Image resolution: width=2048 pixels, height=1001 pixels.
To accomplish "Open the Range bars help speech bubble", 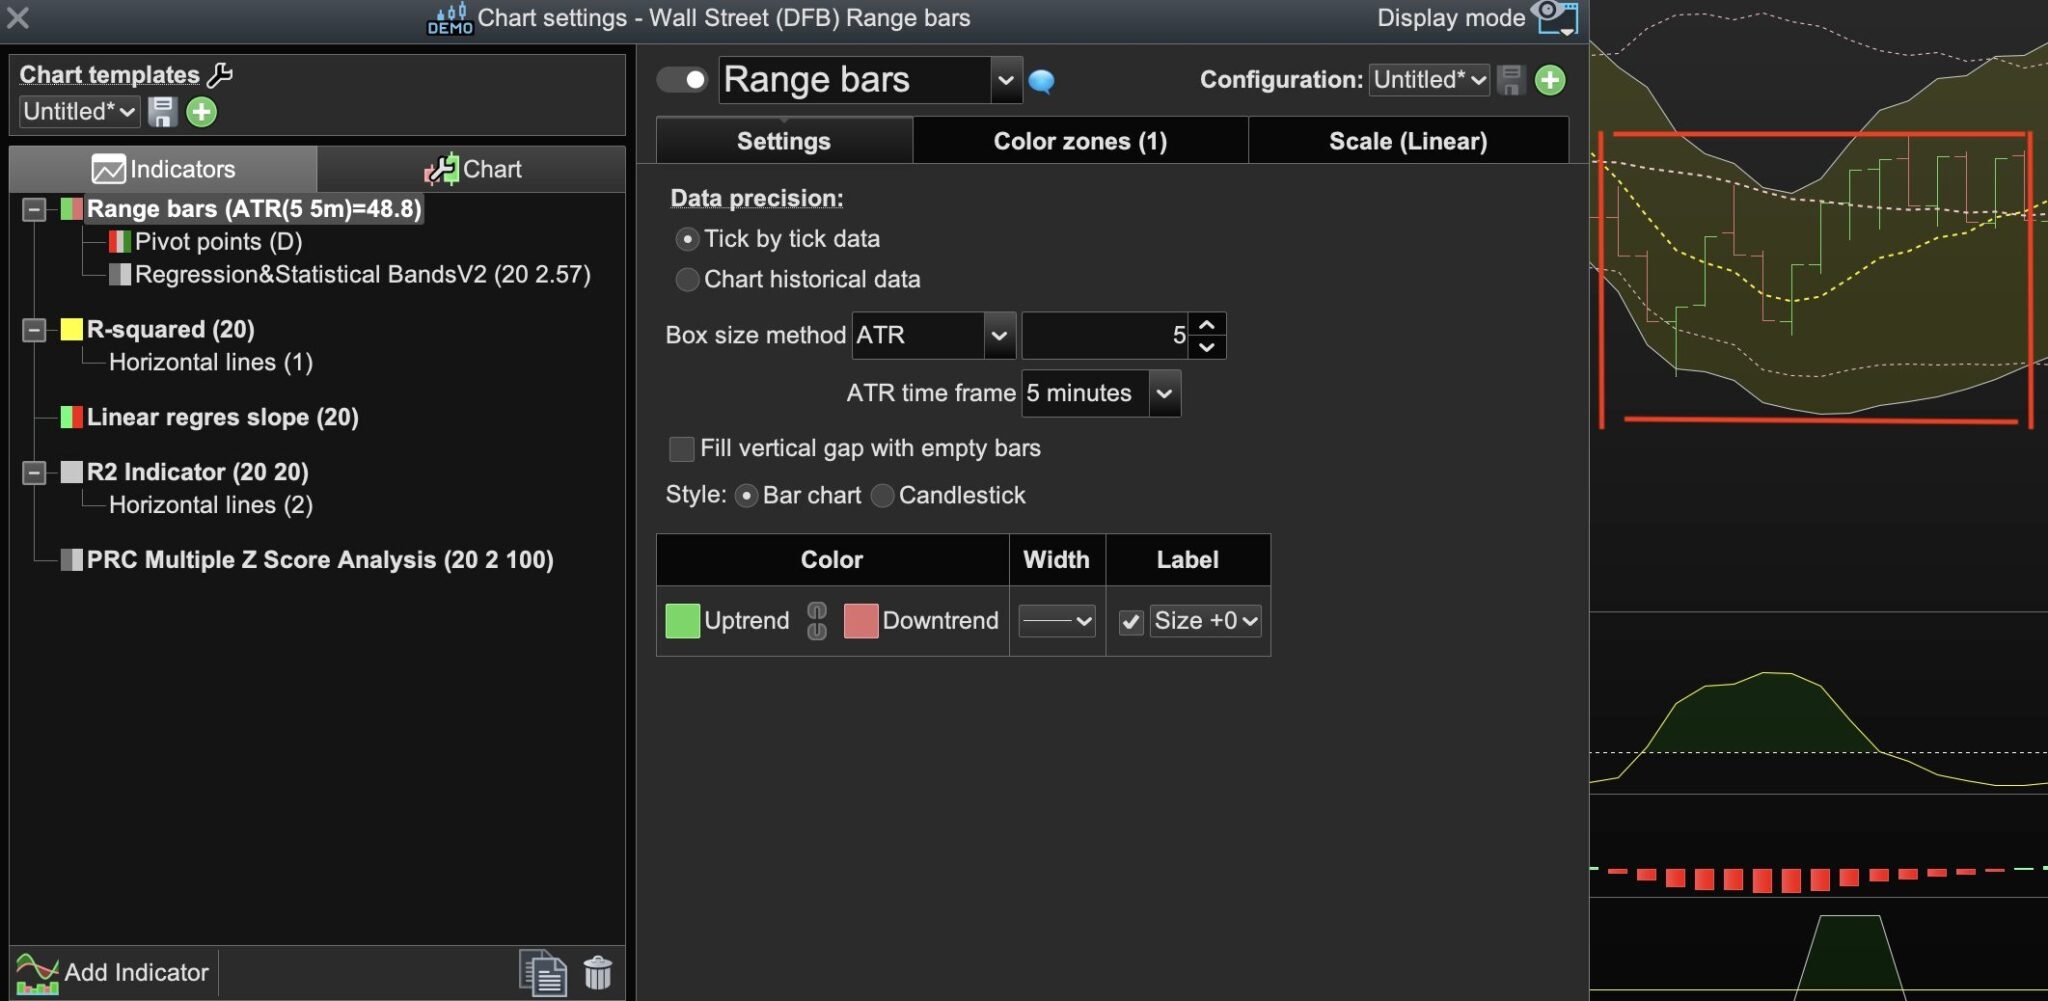I will (x=1041, y=81).
